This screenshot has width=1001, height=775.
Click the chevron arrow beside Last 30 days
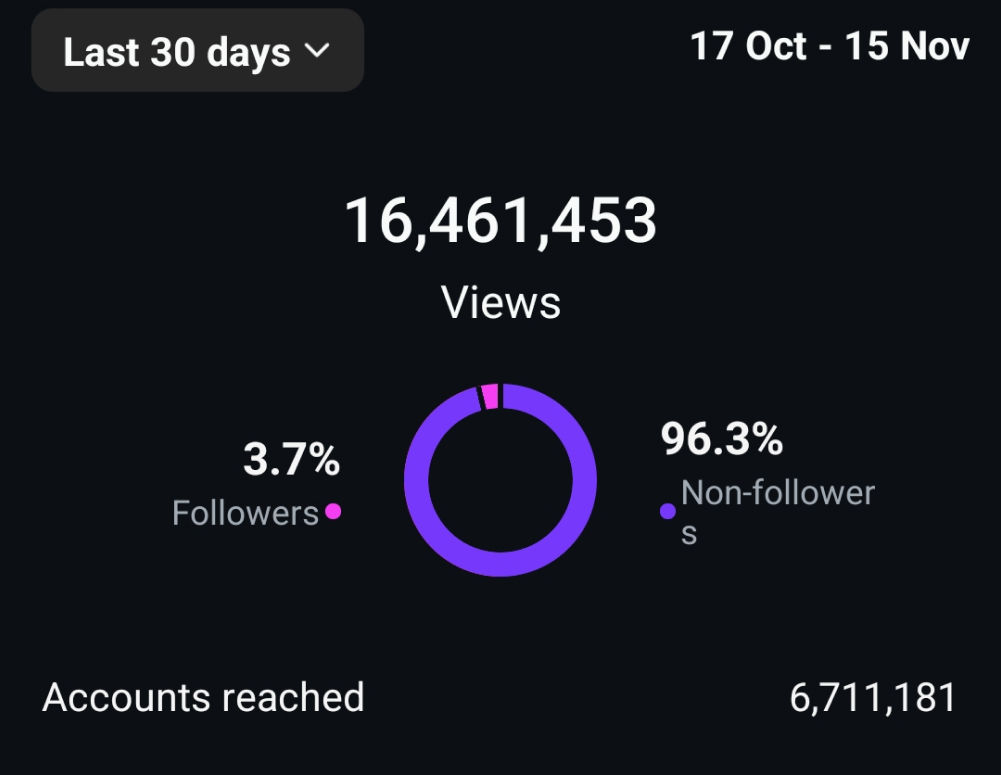click(316, 51)
